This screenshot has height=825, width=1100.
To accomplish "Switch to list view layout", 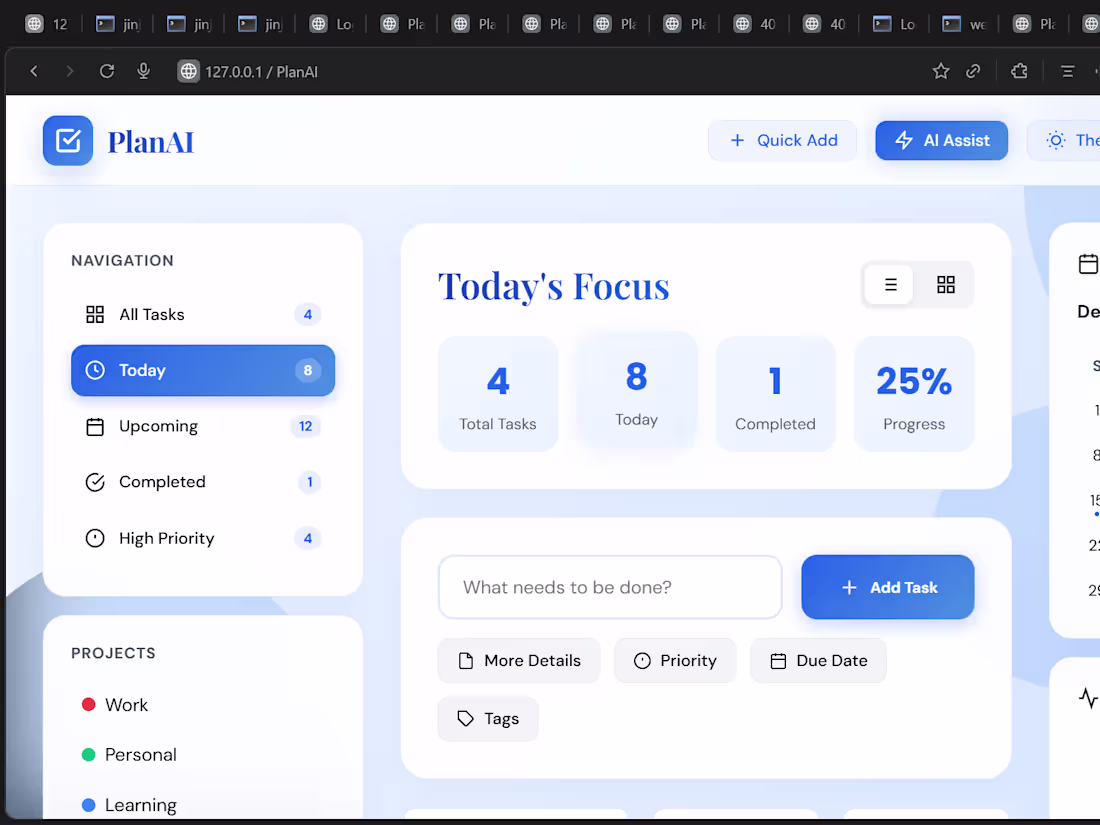I will 890,285.
